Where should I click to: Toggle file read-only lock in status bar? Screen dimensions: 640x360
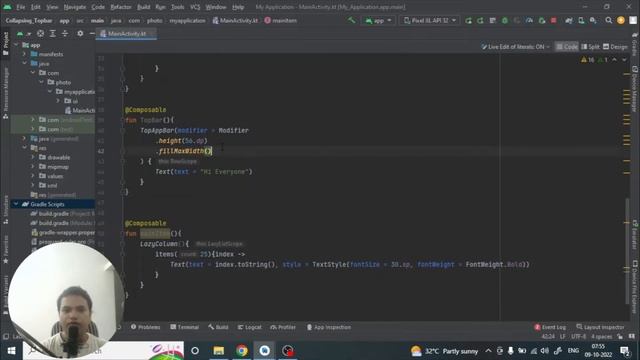(x=620, y=337)
